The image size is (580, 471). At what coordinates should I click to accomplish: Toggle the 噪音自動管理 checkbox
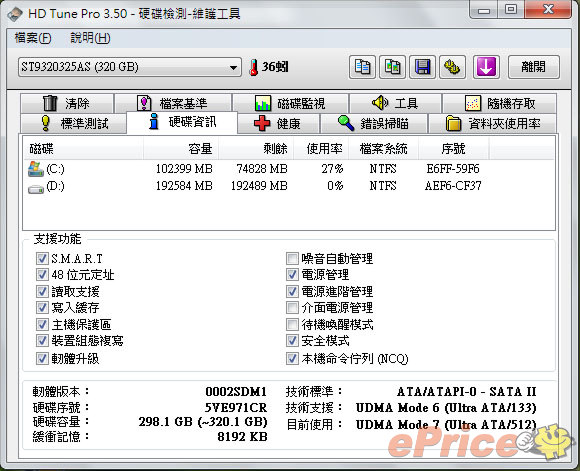[292, 258]
